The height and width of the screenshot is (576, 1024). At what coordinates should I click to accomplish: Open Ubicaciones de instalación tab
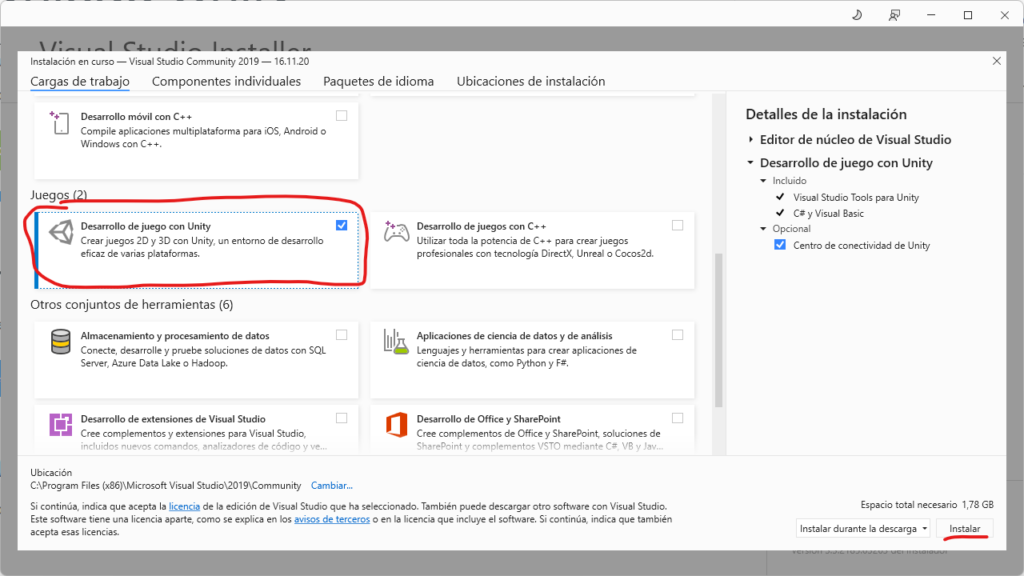pyautogui.click(x=531, y=81)
